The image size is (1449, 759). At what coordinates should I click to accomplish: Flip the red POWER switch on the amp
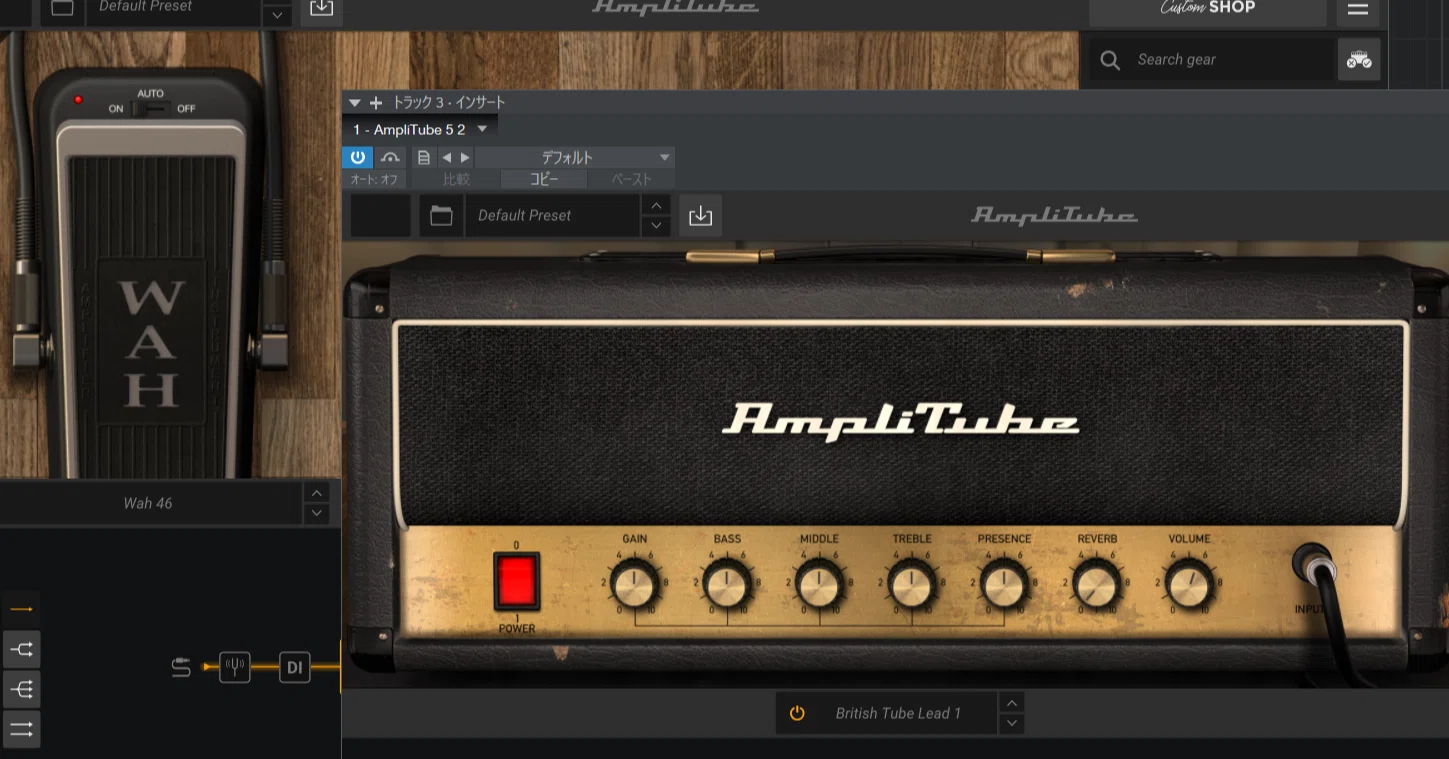pos(517,582)
